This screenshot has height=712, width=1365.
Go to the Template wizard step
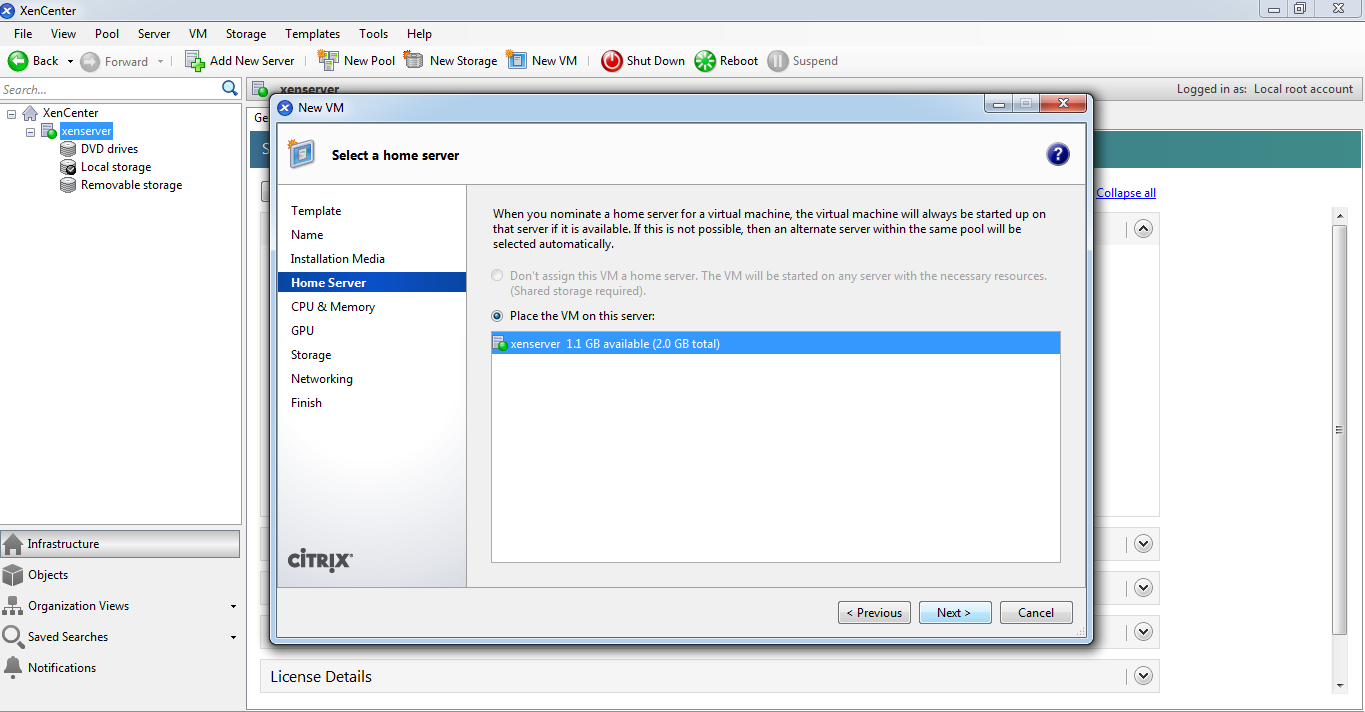pyautogui.click(x=316, y=211)
